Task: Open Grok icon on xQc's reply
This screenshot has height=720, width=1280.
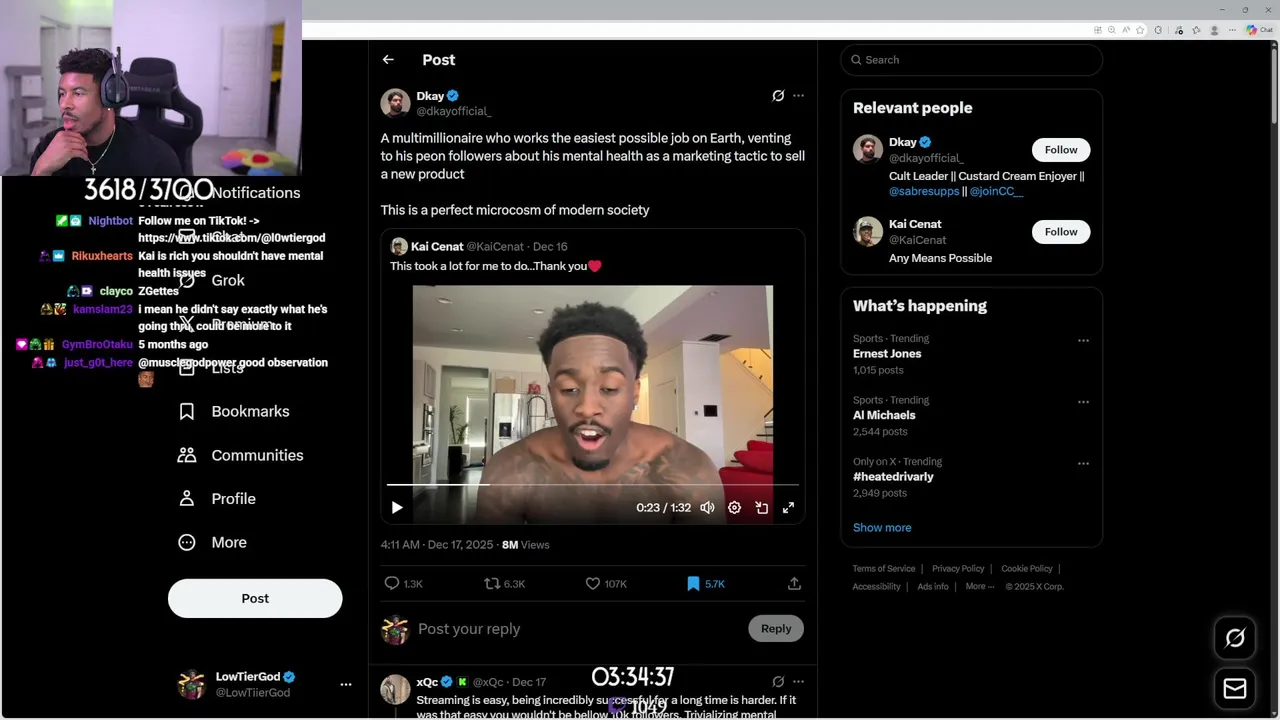Action: pyautogui.click(x=778, y=682)
